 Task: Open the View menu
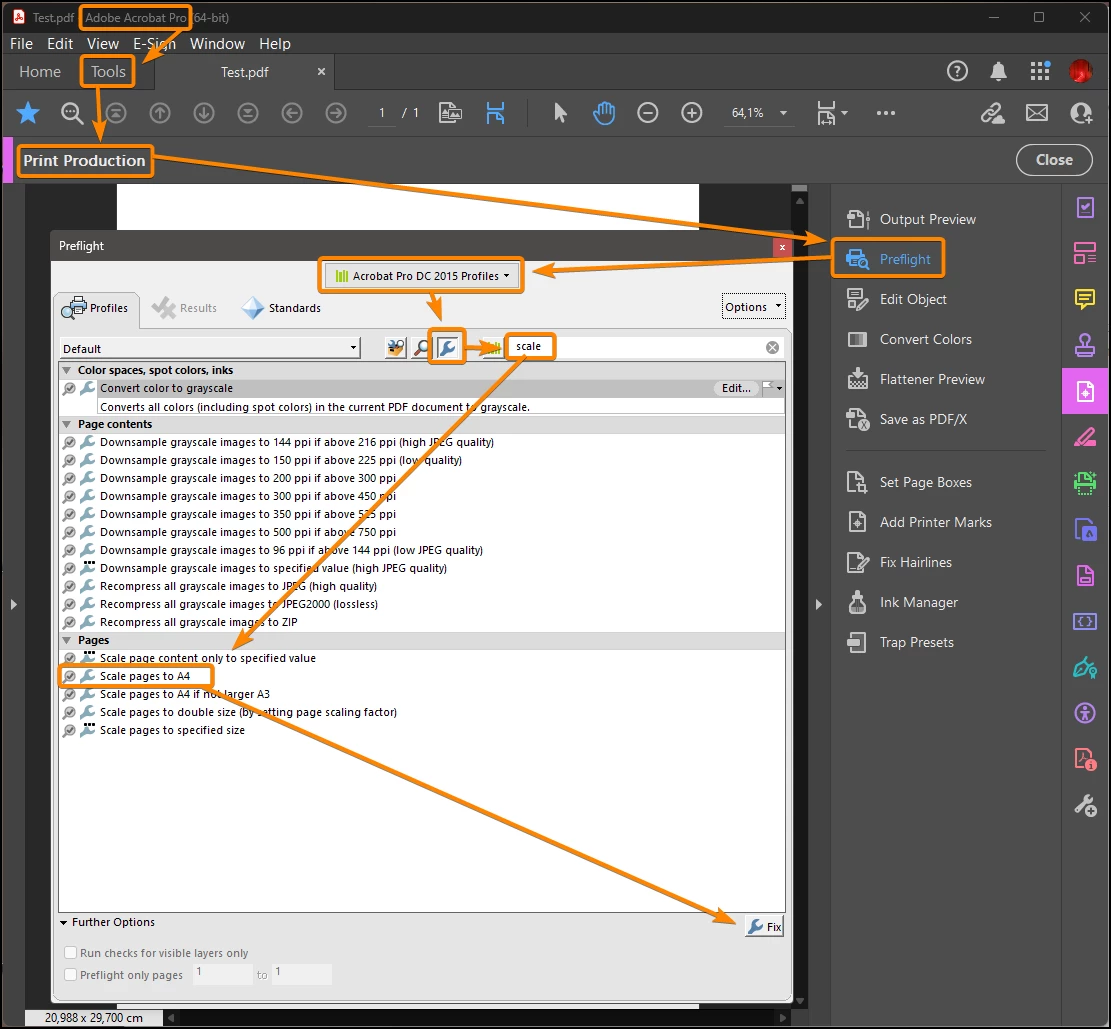tap(103, 43)
